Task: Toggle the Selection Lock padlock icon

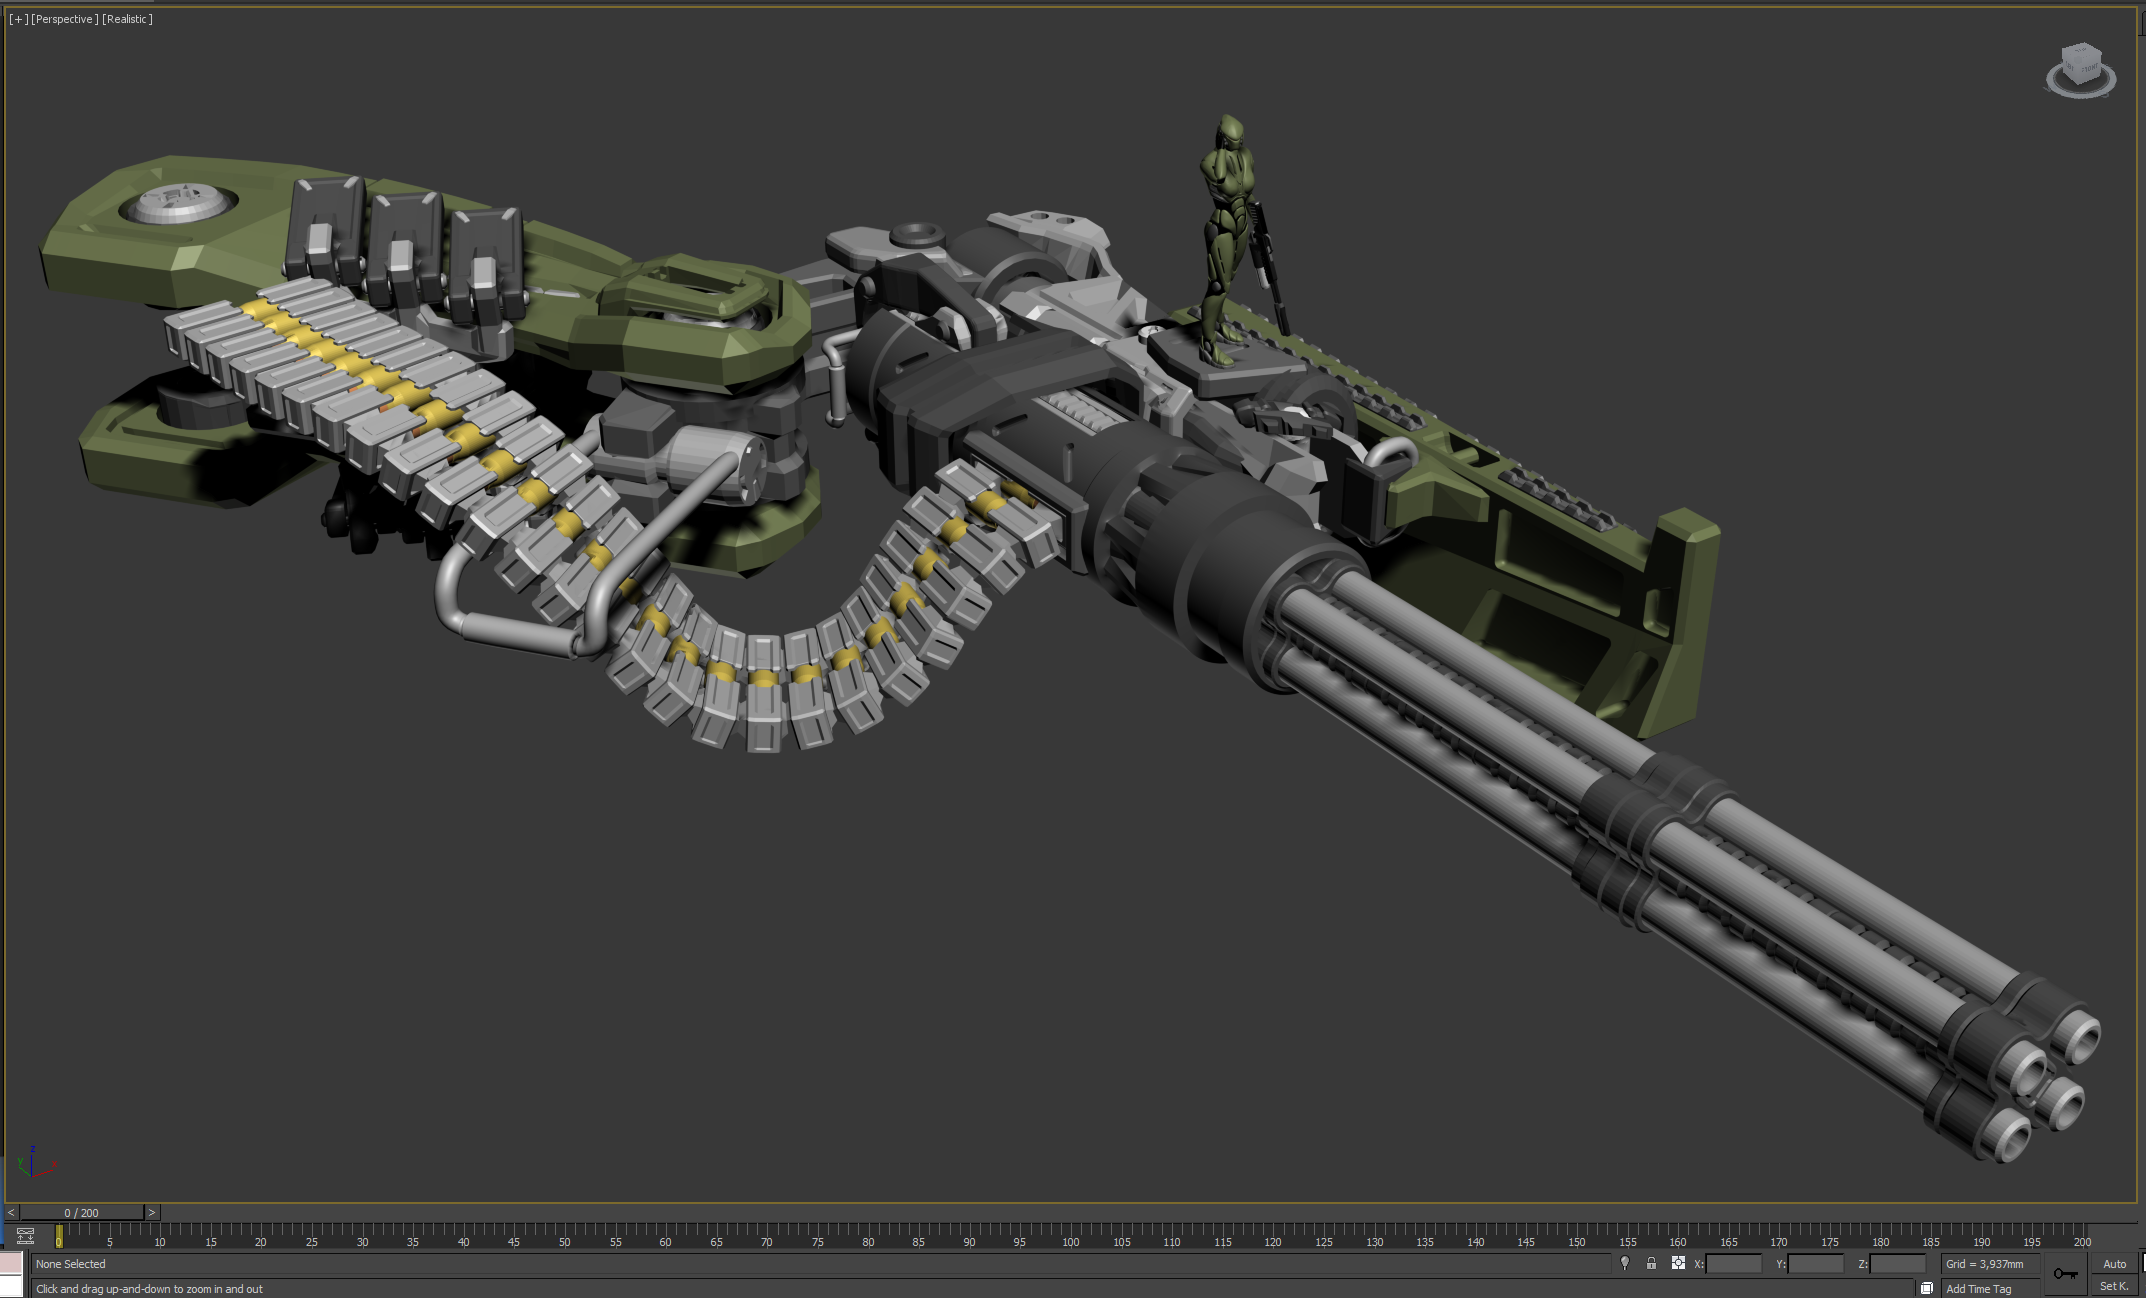Action: [1651, 1263]
